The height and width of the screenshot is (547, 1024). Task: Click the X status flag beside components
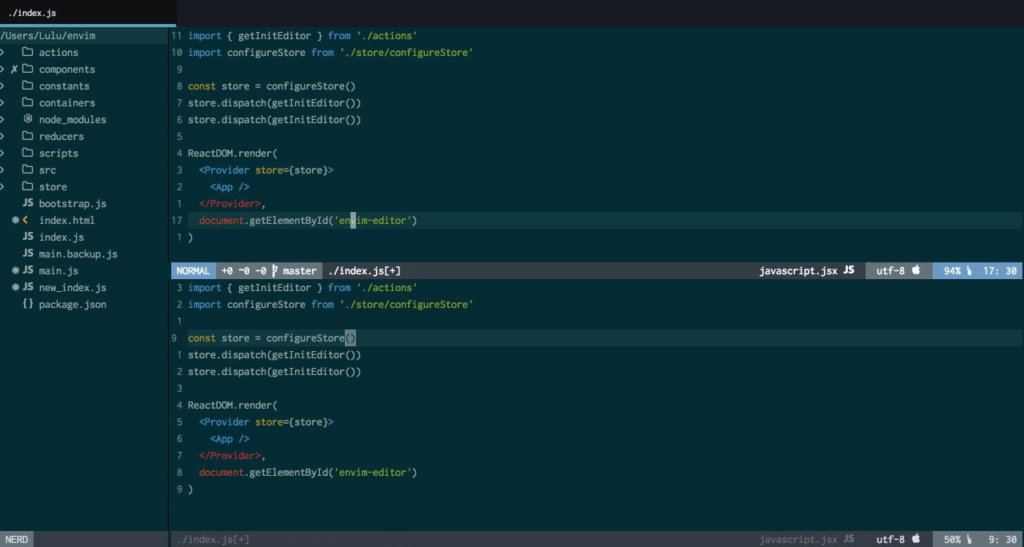click(14, 70)
